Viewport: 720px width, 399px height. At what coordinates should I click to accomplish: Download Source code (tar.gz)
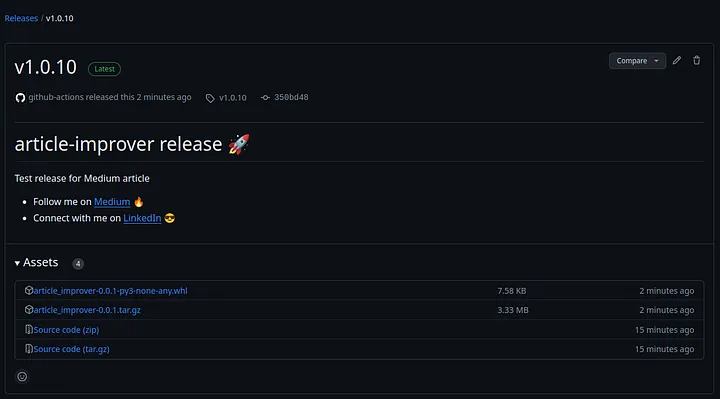(x=71, y=349)
